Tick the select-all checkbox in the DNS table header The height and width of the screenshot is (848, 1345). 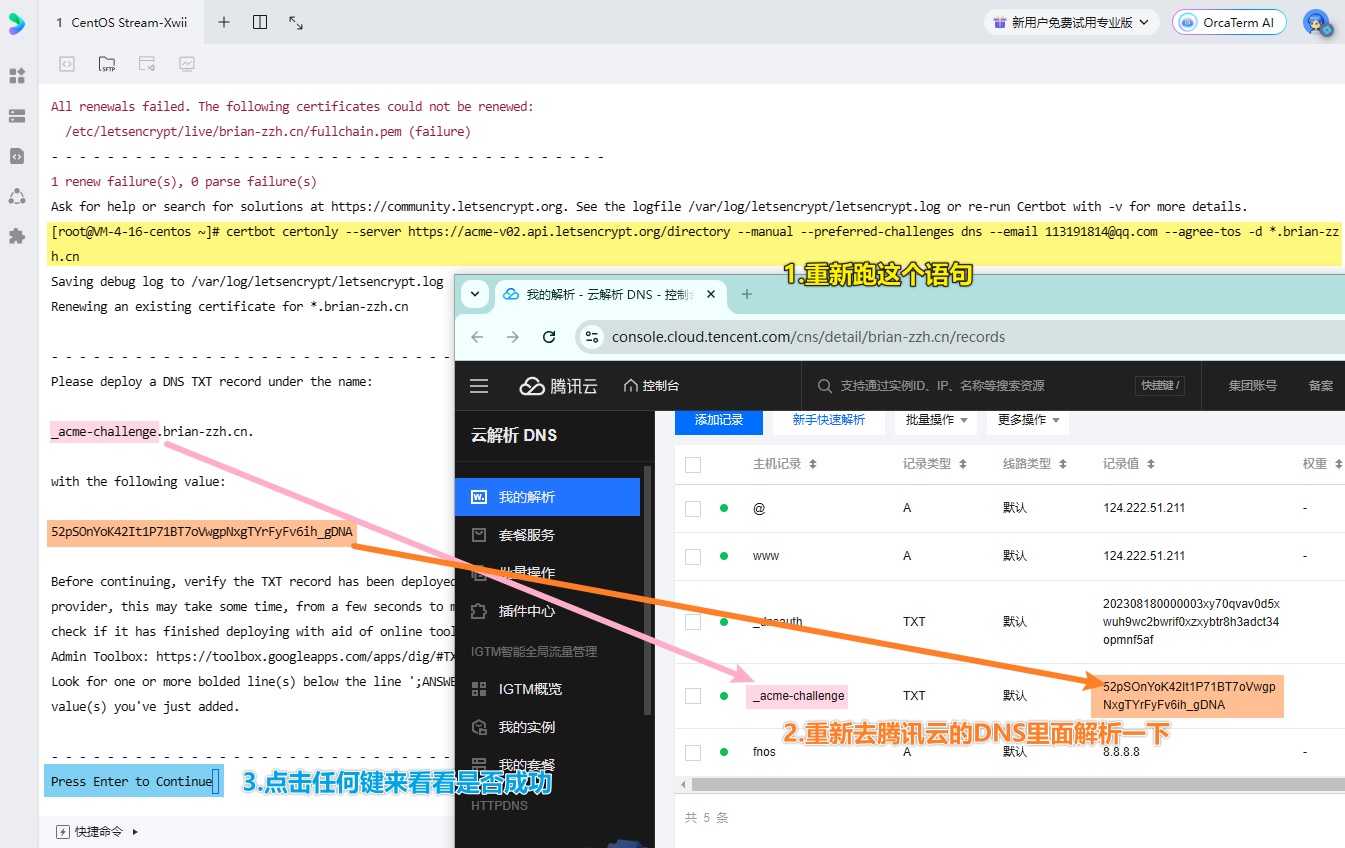[693, 464]
